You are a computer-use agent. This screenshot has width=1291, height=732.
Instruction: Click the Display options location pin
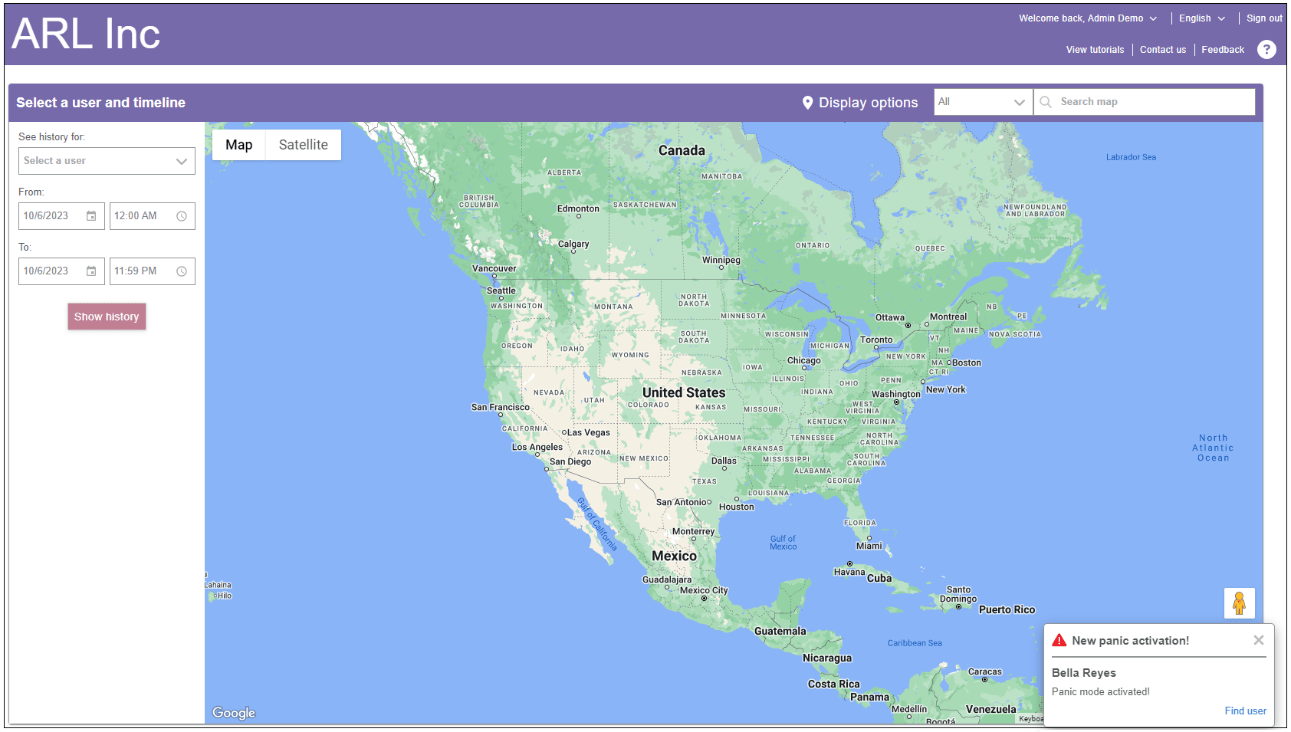point(808,103)
